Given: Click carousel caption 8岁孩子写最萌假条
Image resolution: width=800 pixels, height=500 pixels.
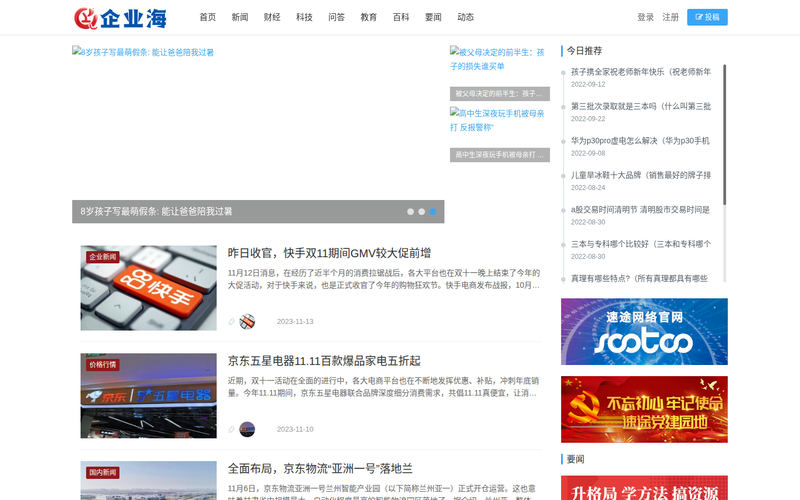Looking at the screenshot, I should pyautogui.click(x=156, y=212).
